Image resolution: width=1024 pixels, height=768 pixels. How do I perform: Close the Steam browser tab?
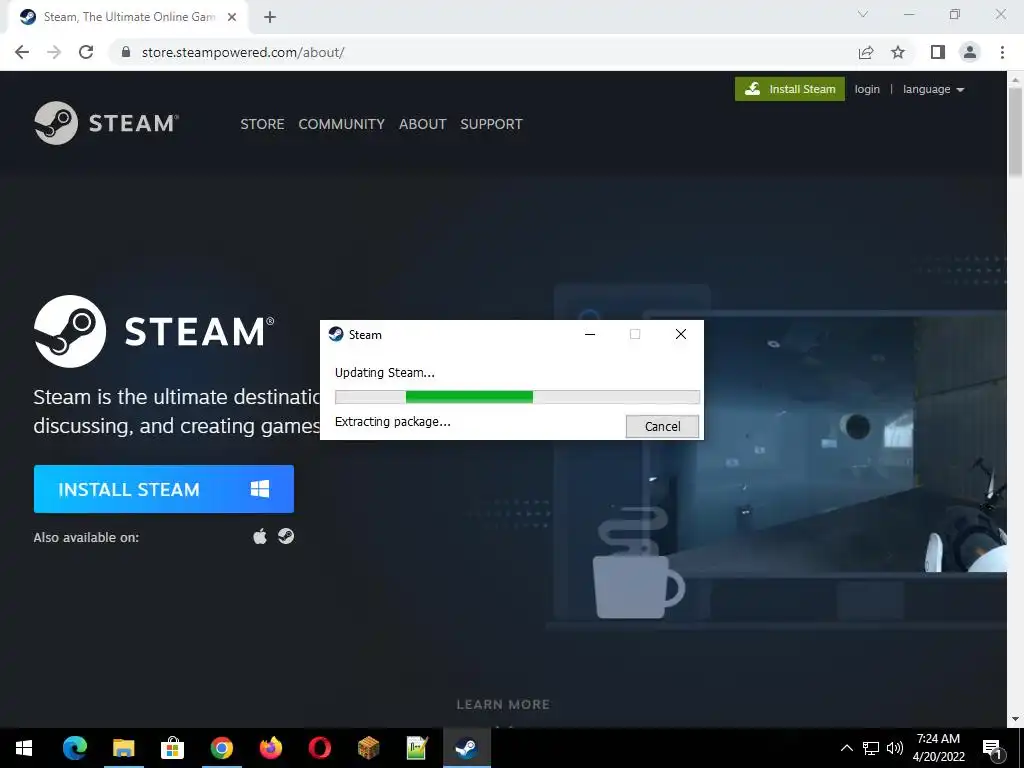point(232,18)
